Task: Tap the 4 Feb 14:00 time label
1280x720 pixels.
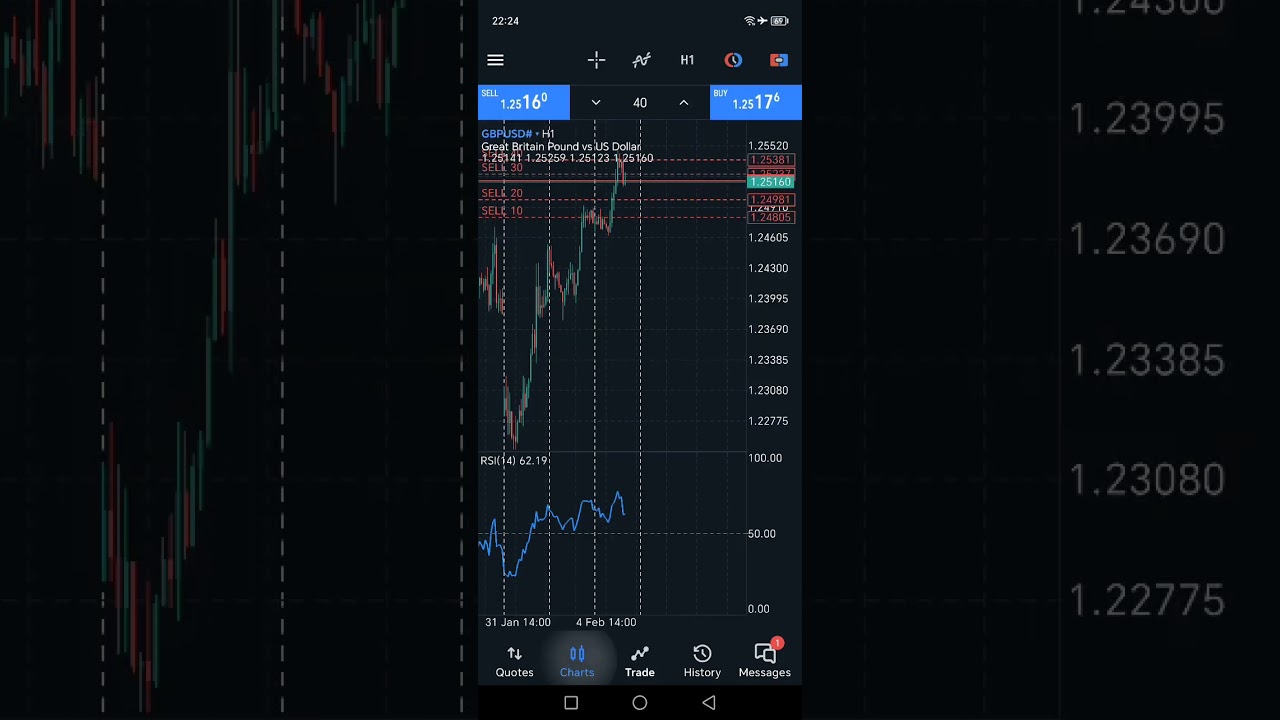Action: point(606,622)
